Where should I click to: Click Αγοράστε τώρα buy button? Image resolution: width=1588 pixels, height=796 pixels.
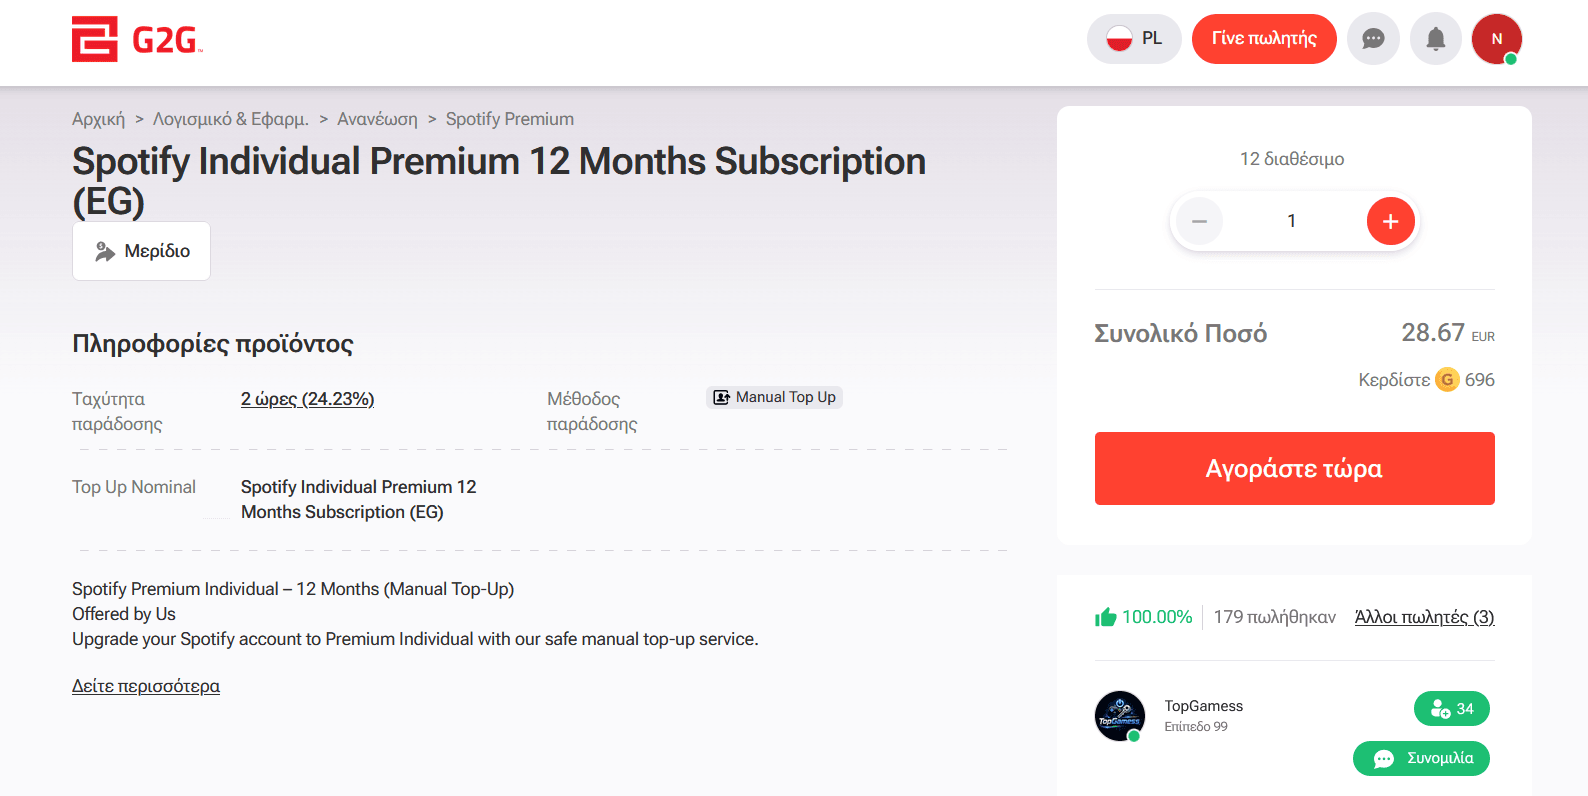pos(1294,469)
